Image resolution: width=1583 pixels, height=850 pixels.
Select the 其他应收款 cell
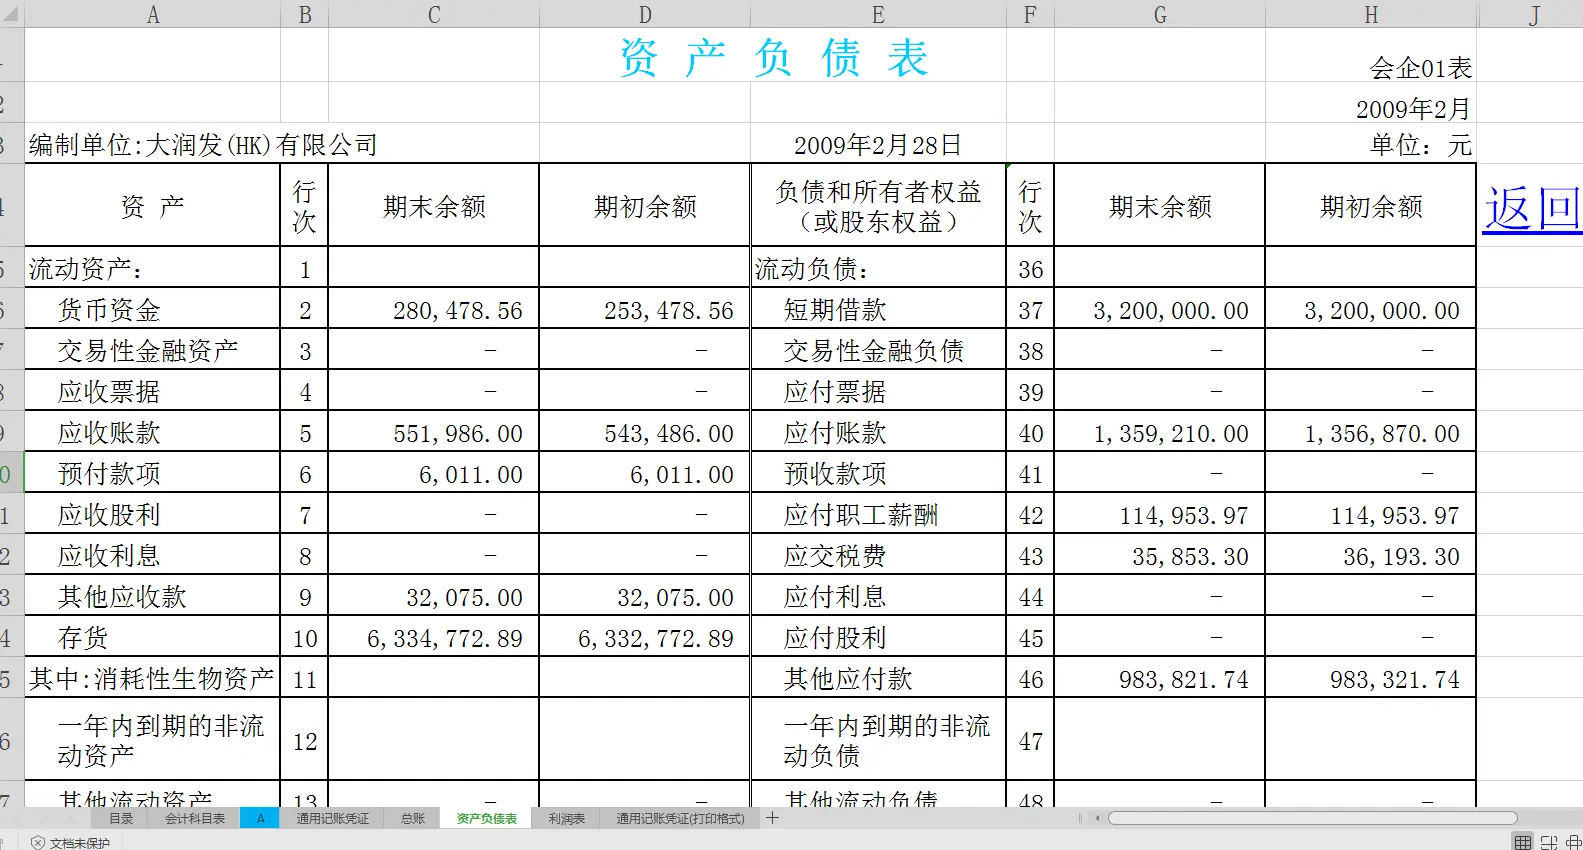tap(153, 597)
